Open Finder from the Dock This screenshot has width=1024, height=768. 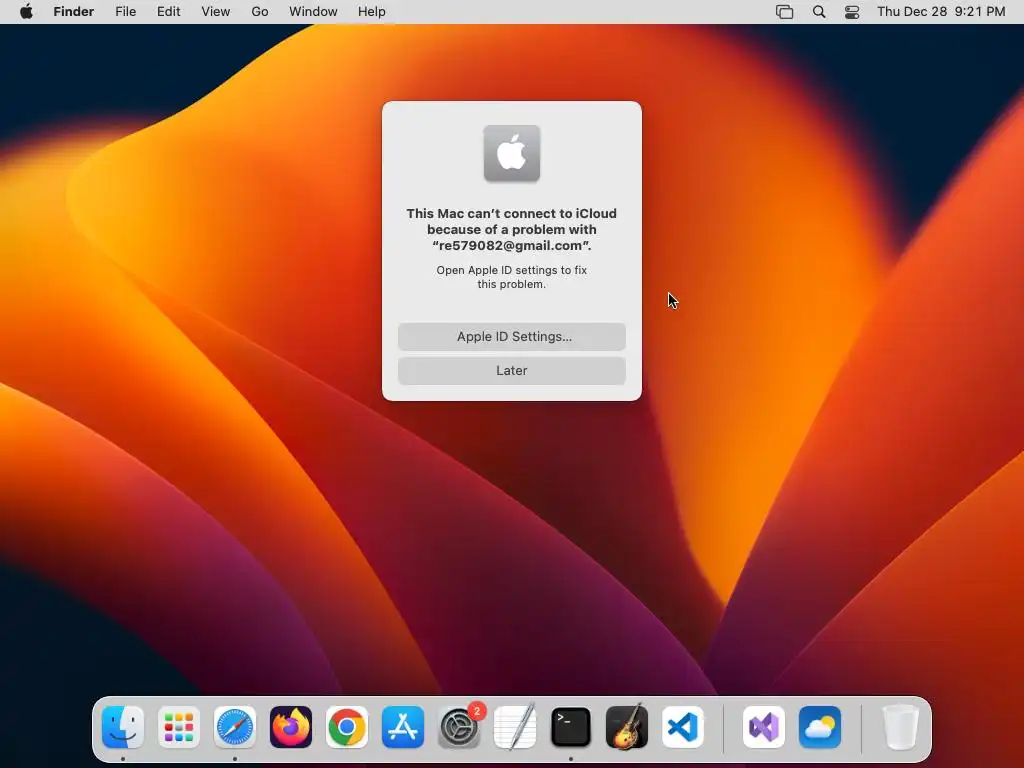click(123, 727)
